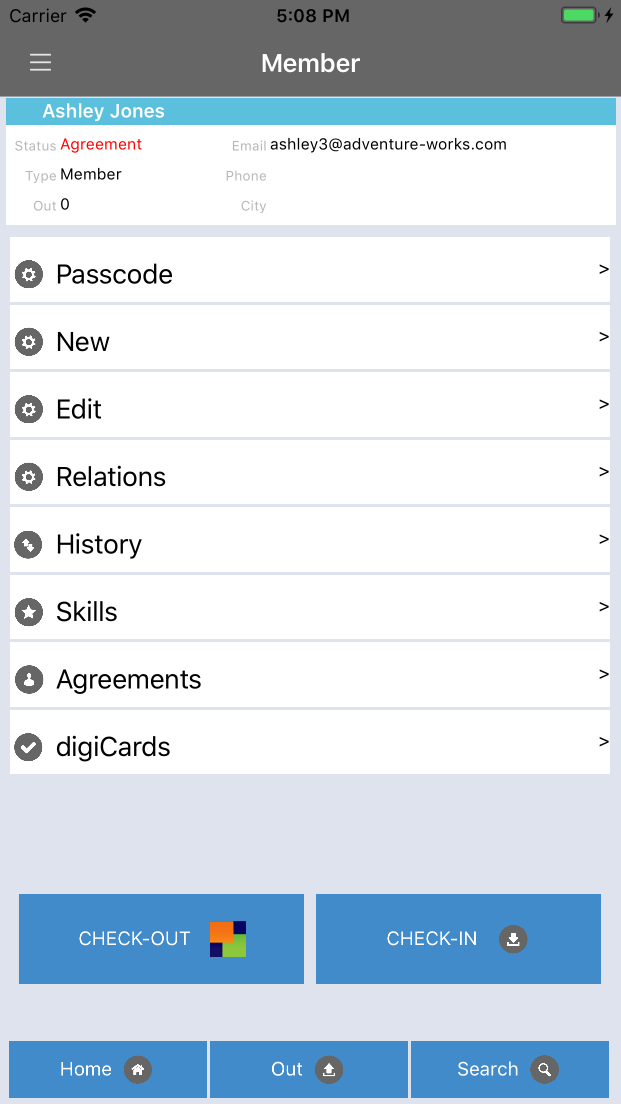The width and height of the screenshot is (621, 1104).
Task: Click the checkmark icon beside digiCards
Action: coord(29,747)
